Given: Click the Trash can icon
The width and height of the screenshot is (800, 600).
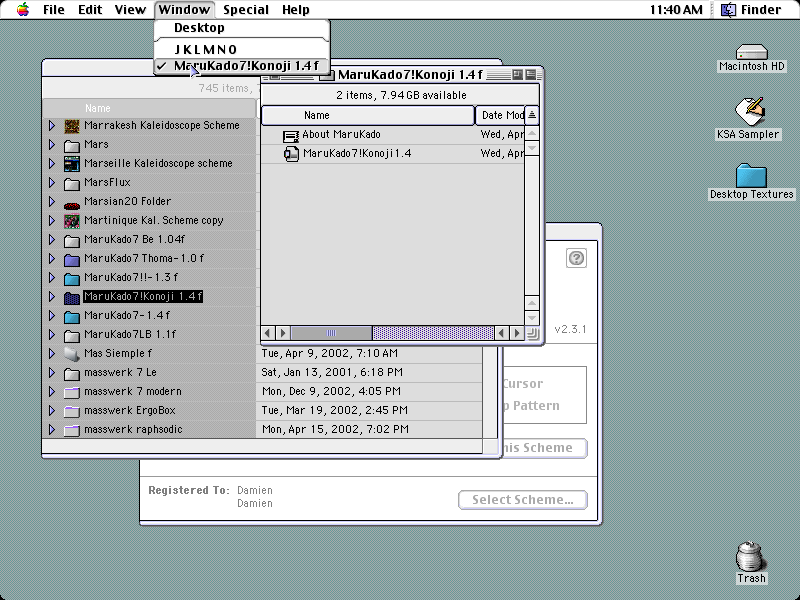Looking at the screenshot, I should (x=751, y=556).
